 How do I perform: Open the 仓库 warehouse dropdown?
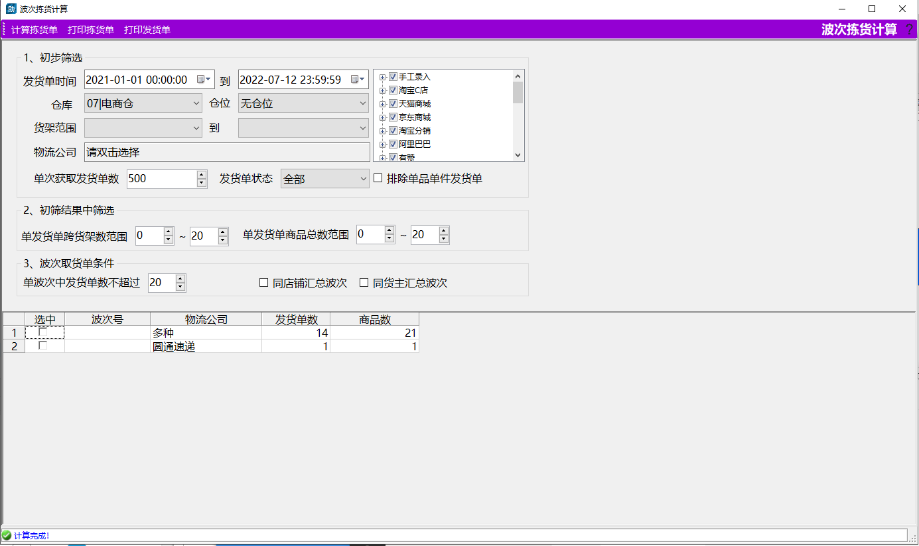[195, 103]
